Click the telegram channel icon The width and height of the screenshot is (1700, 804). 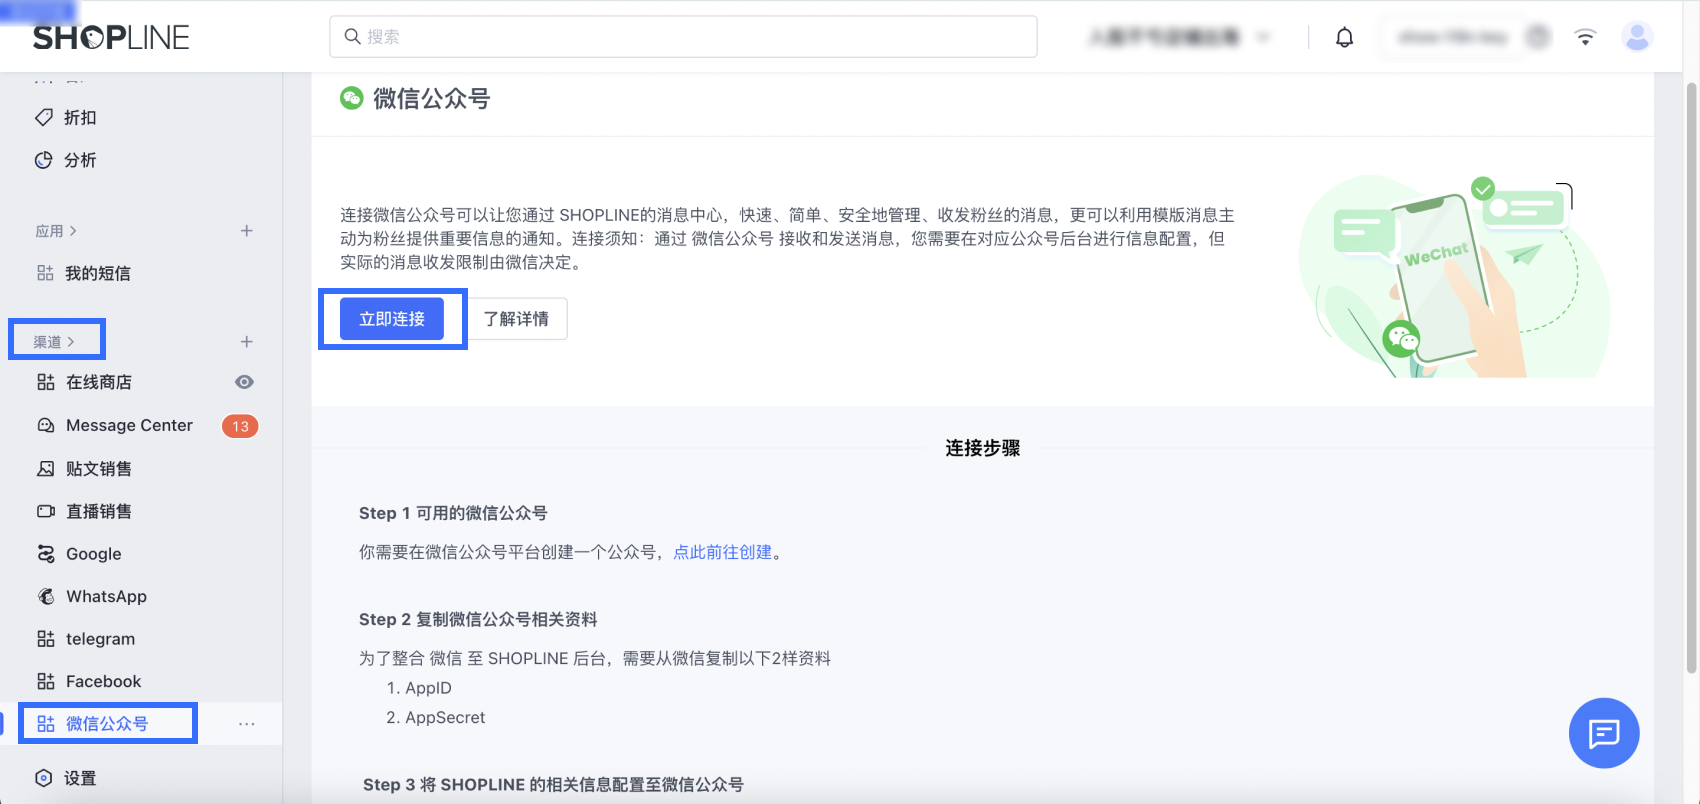pyautogui.click(x=46, y=638)
